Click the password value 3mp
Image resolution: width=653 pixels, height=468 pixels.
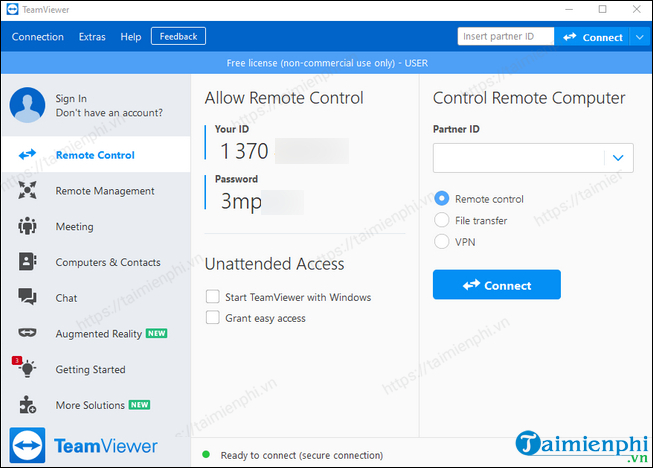point(241,202)
